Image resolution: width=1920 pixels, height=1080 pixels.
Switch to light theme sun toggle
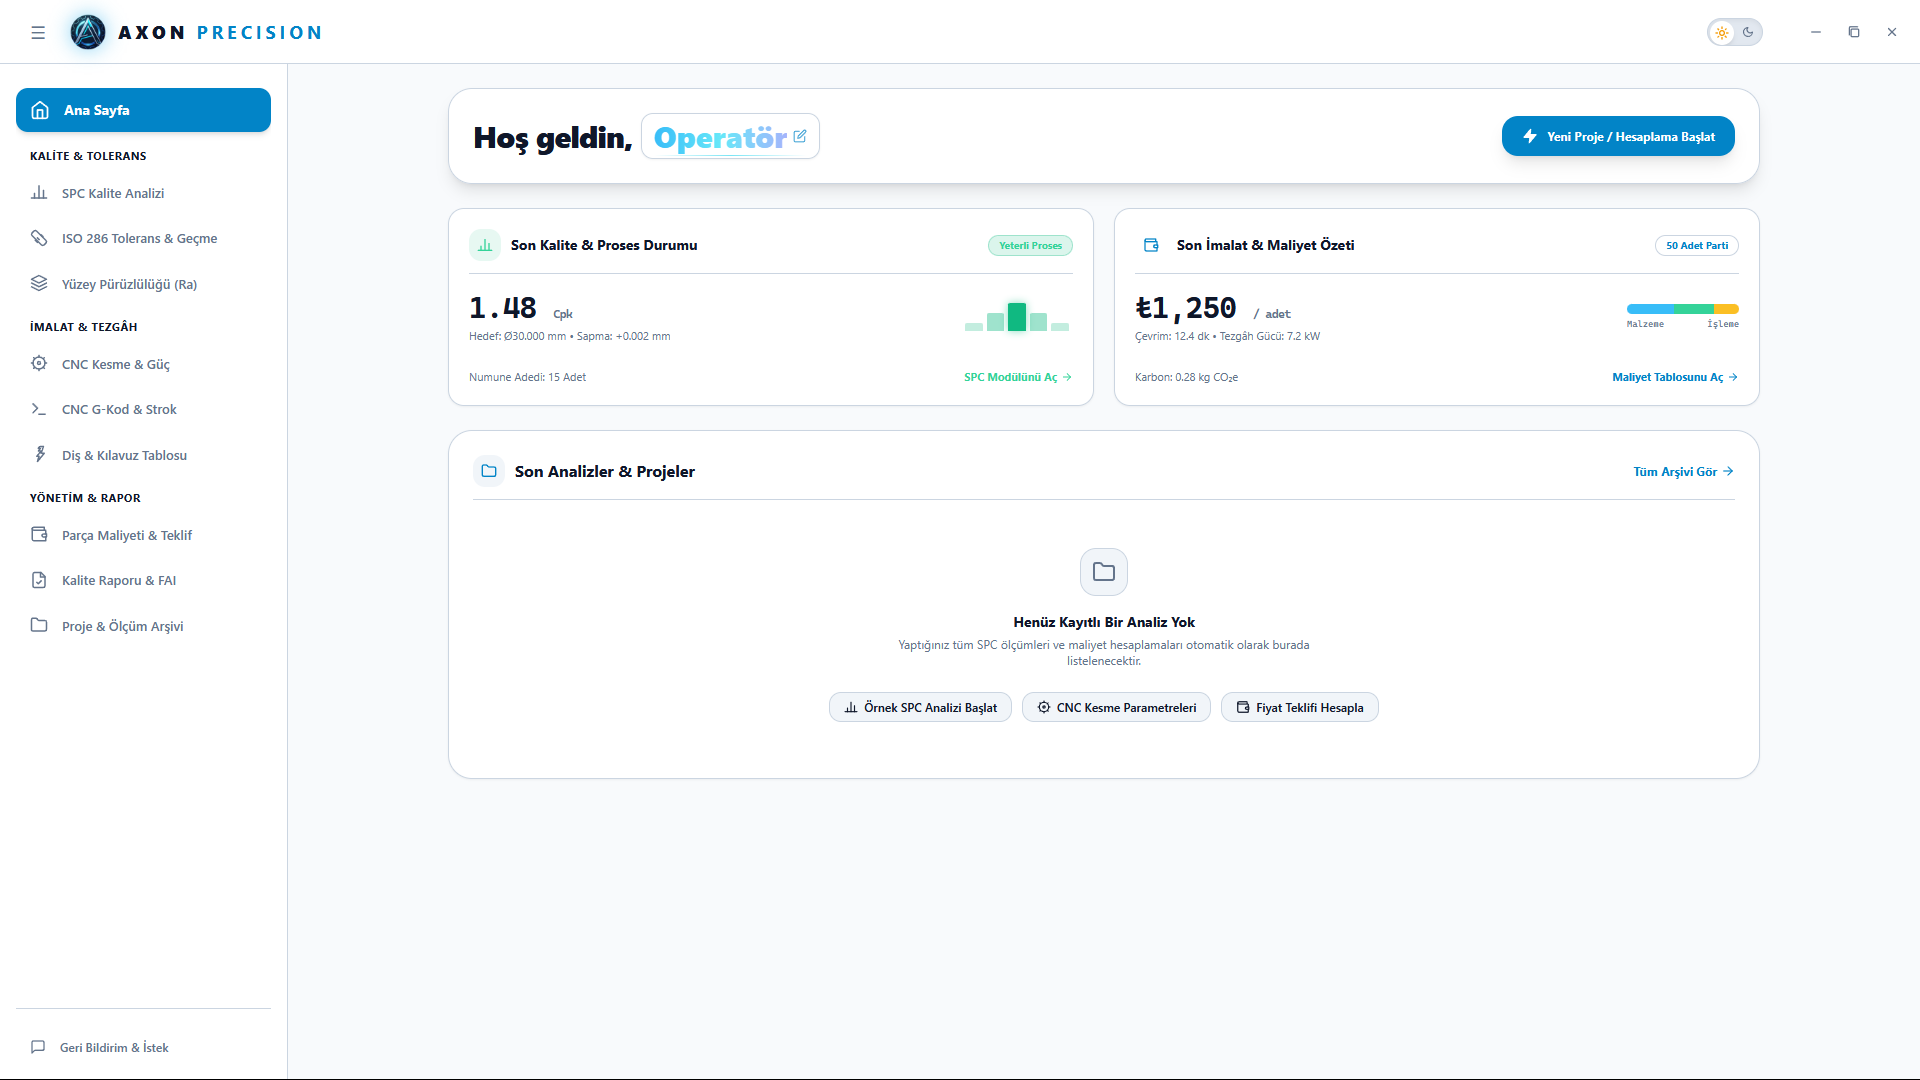[x=1722, y=32]
